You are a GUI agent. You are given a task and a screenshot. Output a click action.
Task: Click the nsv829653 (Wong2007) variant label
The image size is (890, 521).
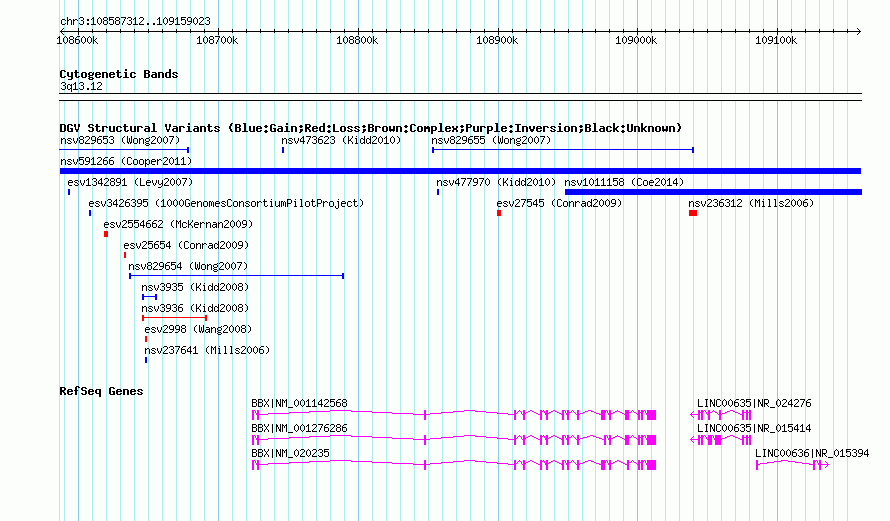tap(120, 140)
